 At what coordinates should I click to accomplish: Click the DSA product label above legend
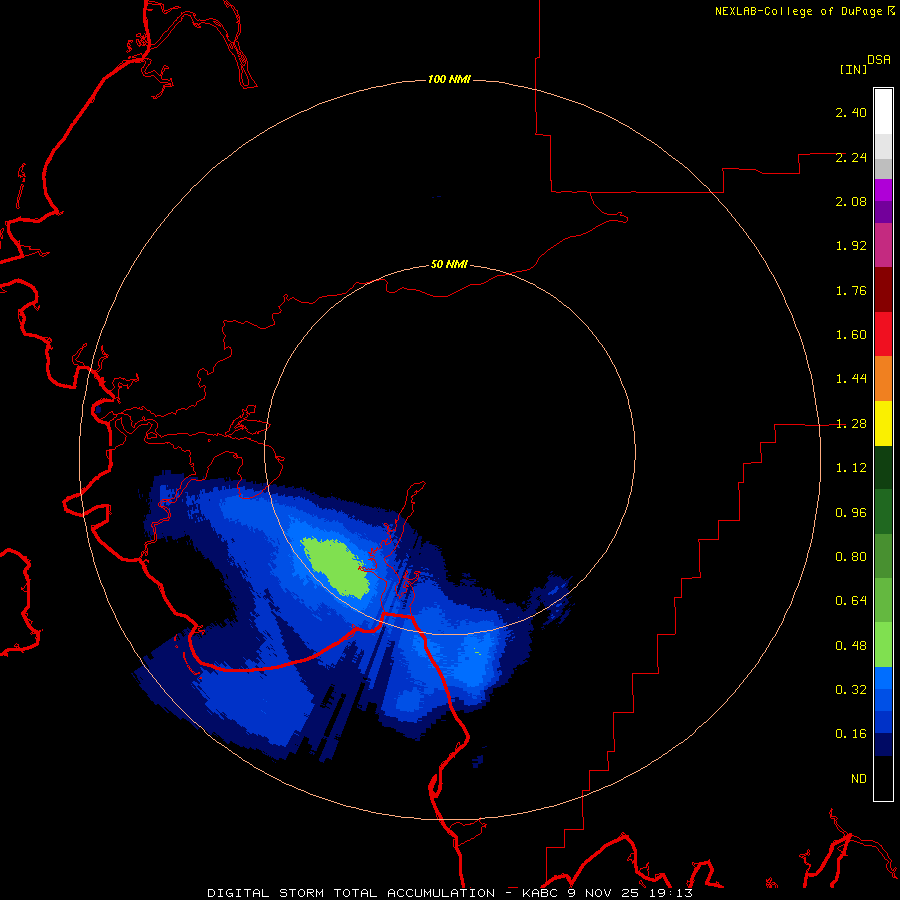(879, 59)
